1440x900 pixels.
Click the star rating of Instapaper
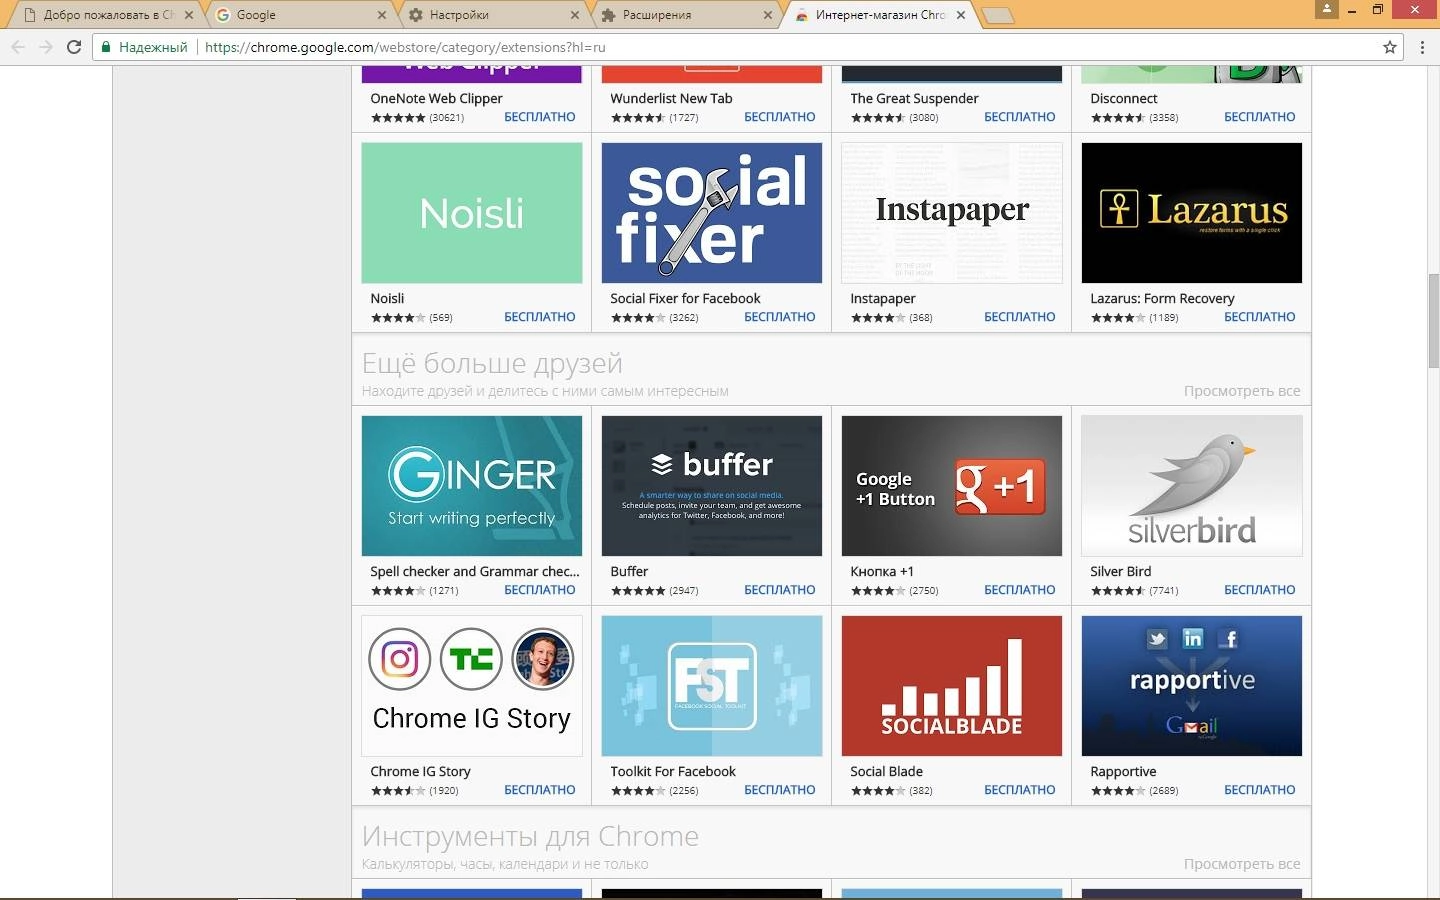878,318
